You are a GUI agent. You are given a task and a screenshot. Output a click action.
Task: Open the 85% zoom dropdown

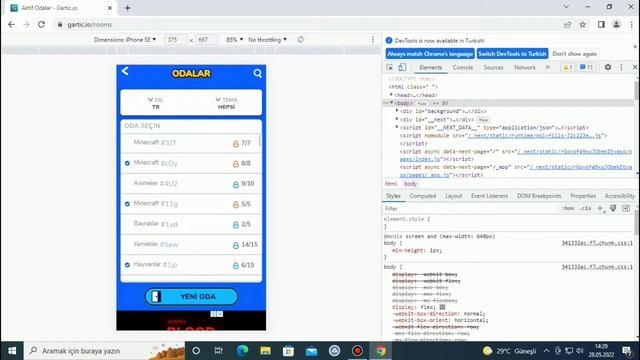point(234,40)
